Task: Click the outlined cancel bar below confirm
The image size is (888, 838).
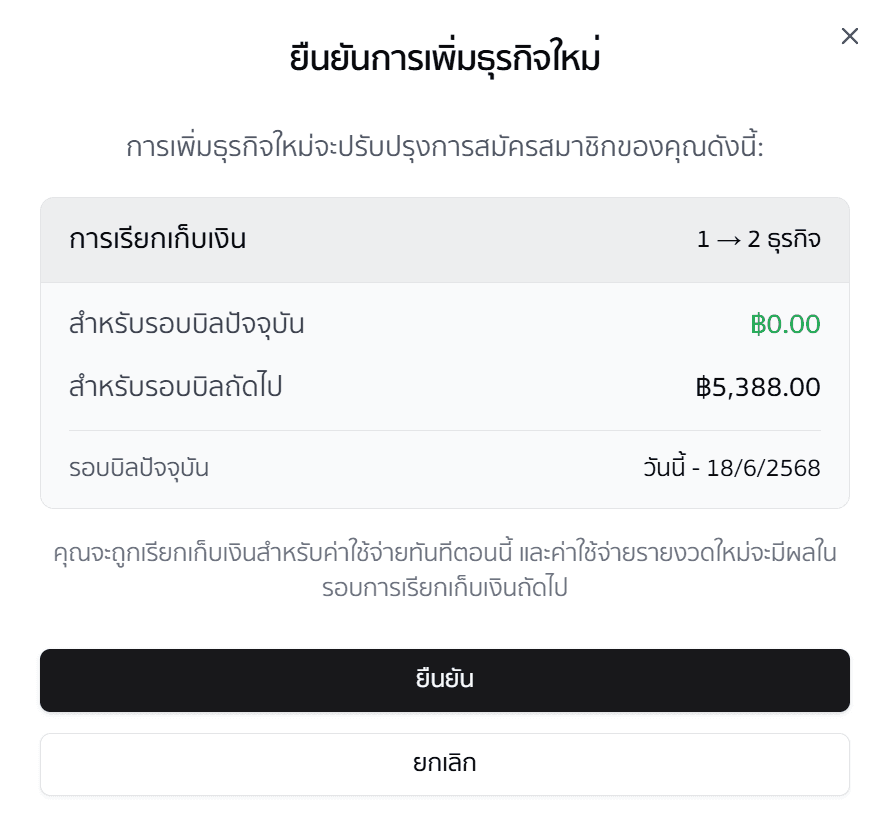Action: click(x=444, y=762)
